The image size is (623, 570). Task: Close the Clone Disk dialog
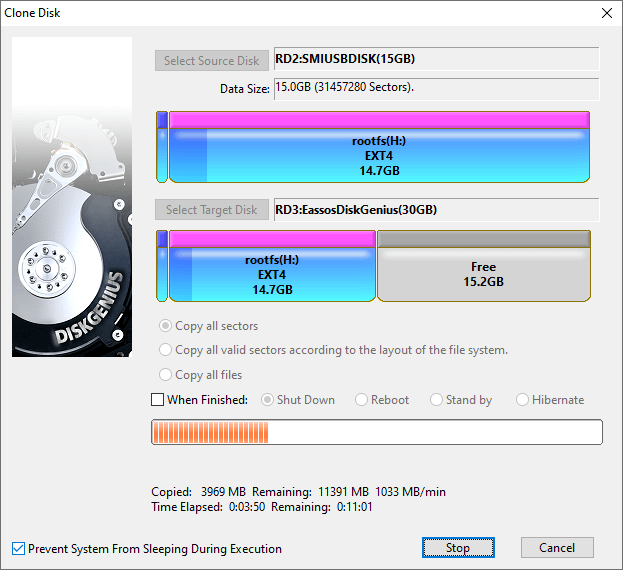[606, 13]
